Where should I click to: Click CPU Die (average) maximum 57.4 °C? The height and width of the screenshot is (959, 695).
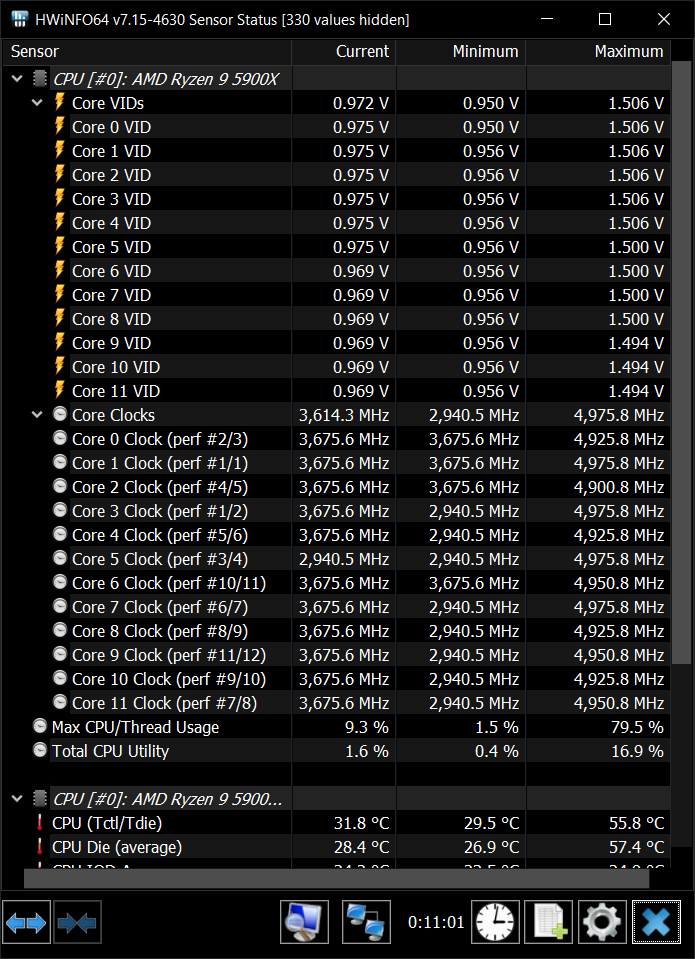[x=637, y=847]
